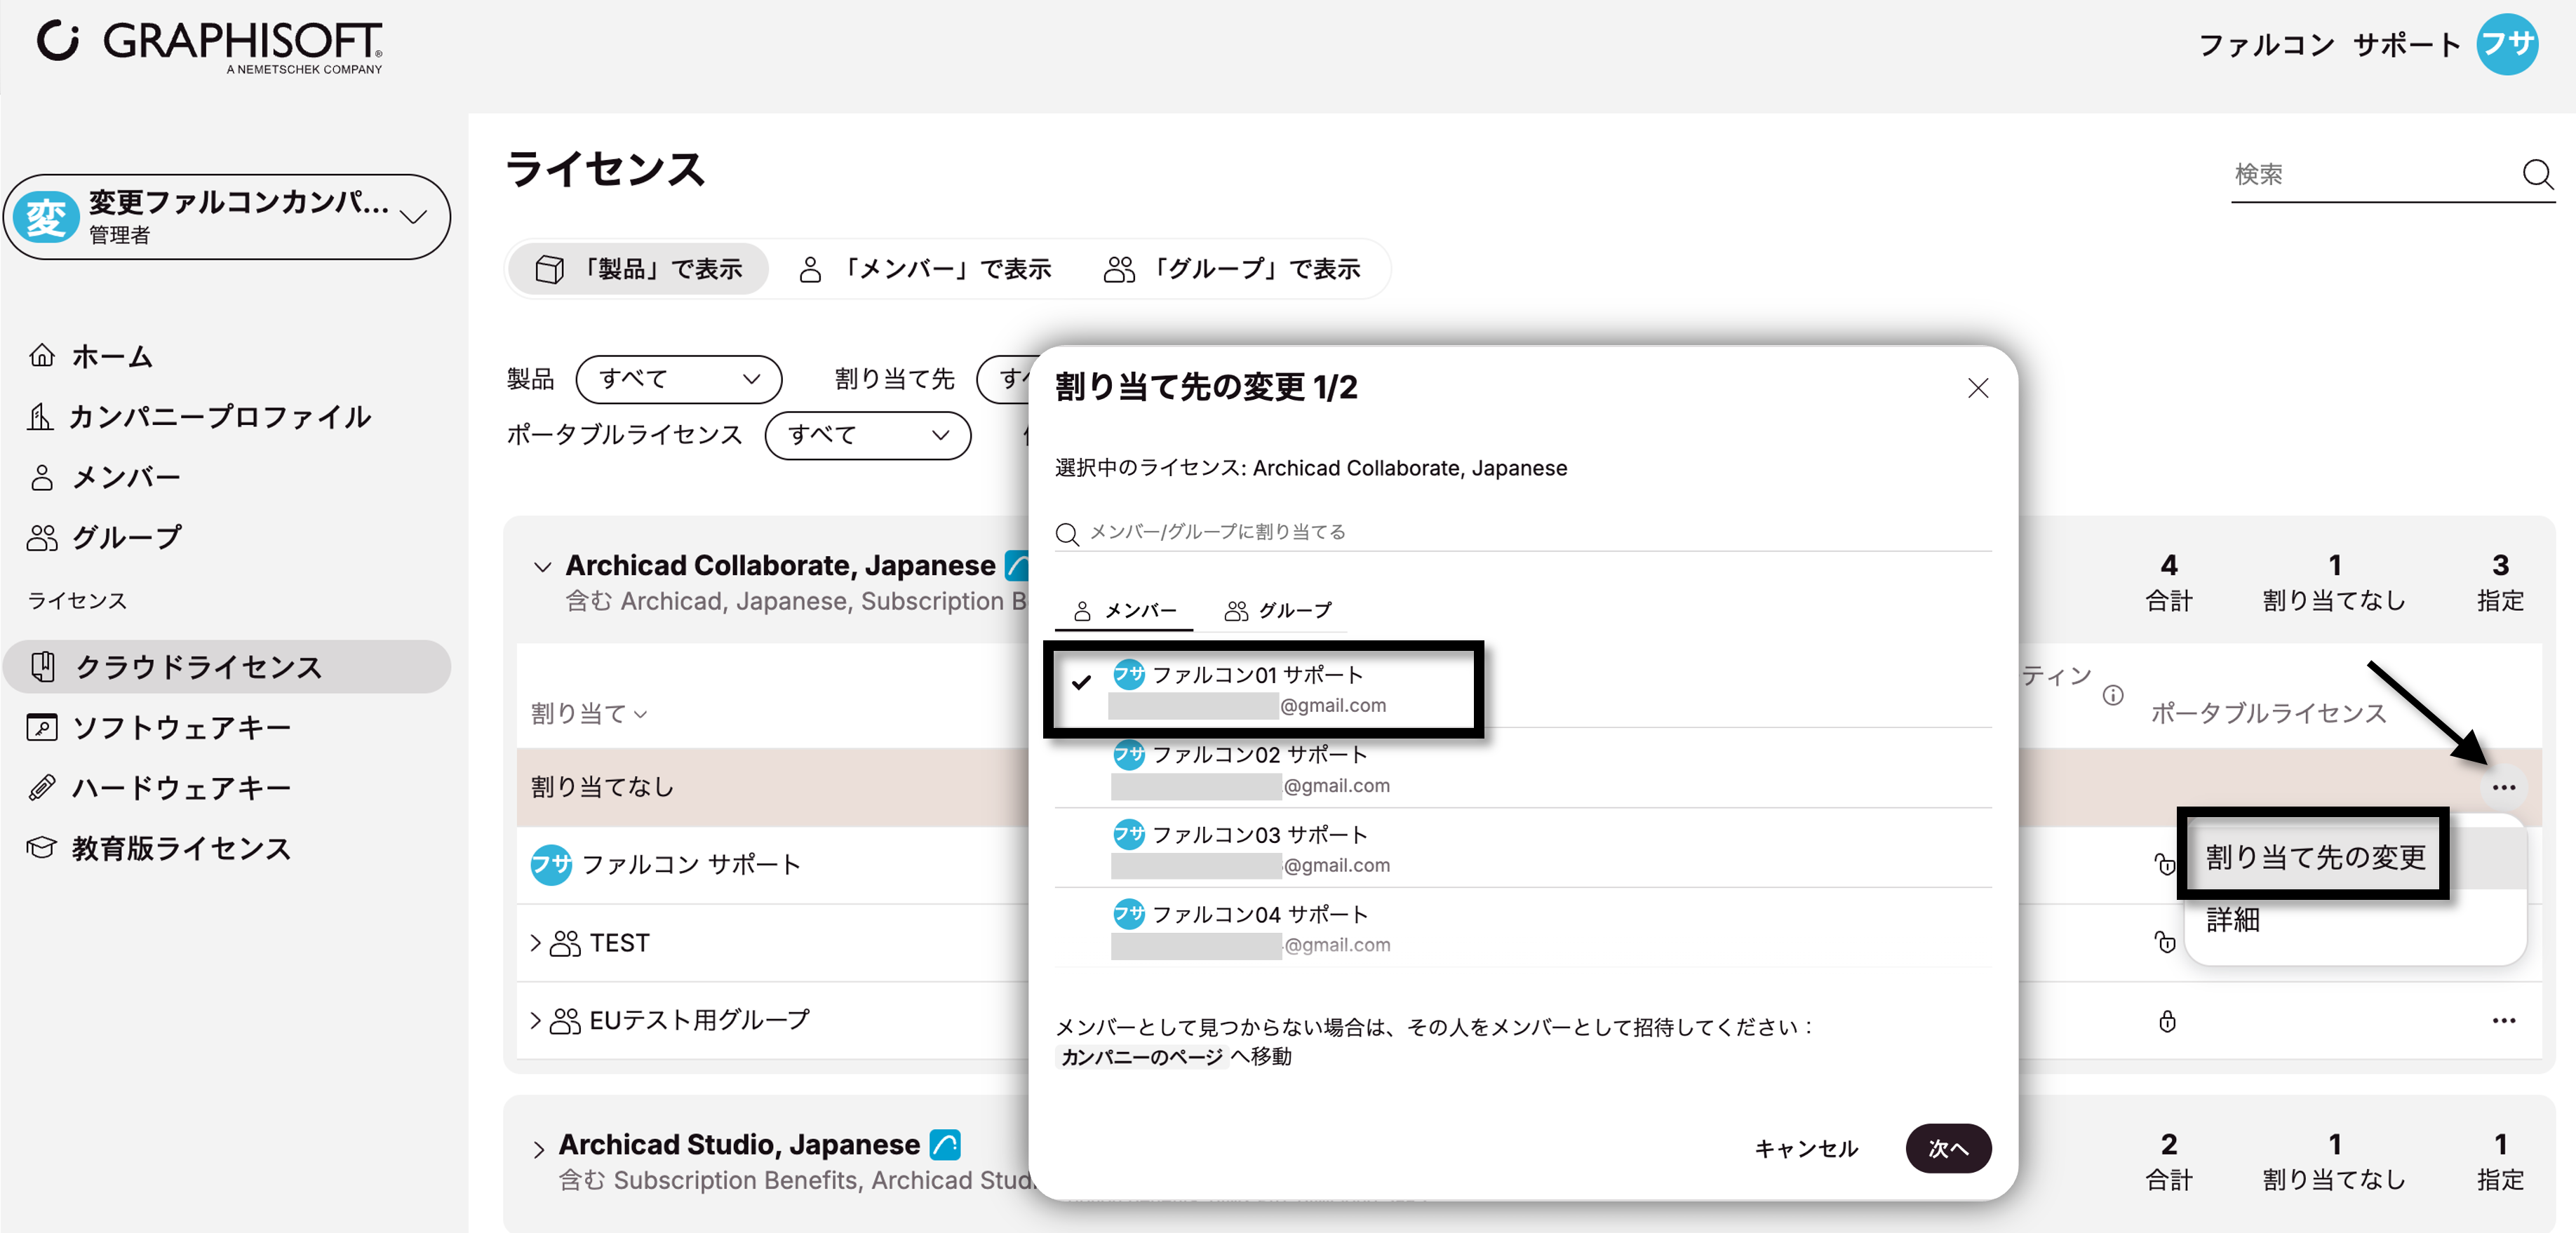This screenshot has height=1233, width=2576.
Task: Click the search magnifier icon at top right
Action: [2537, 174]
